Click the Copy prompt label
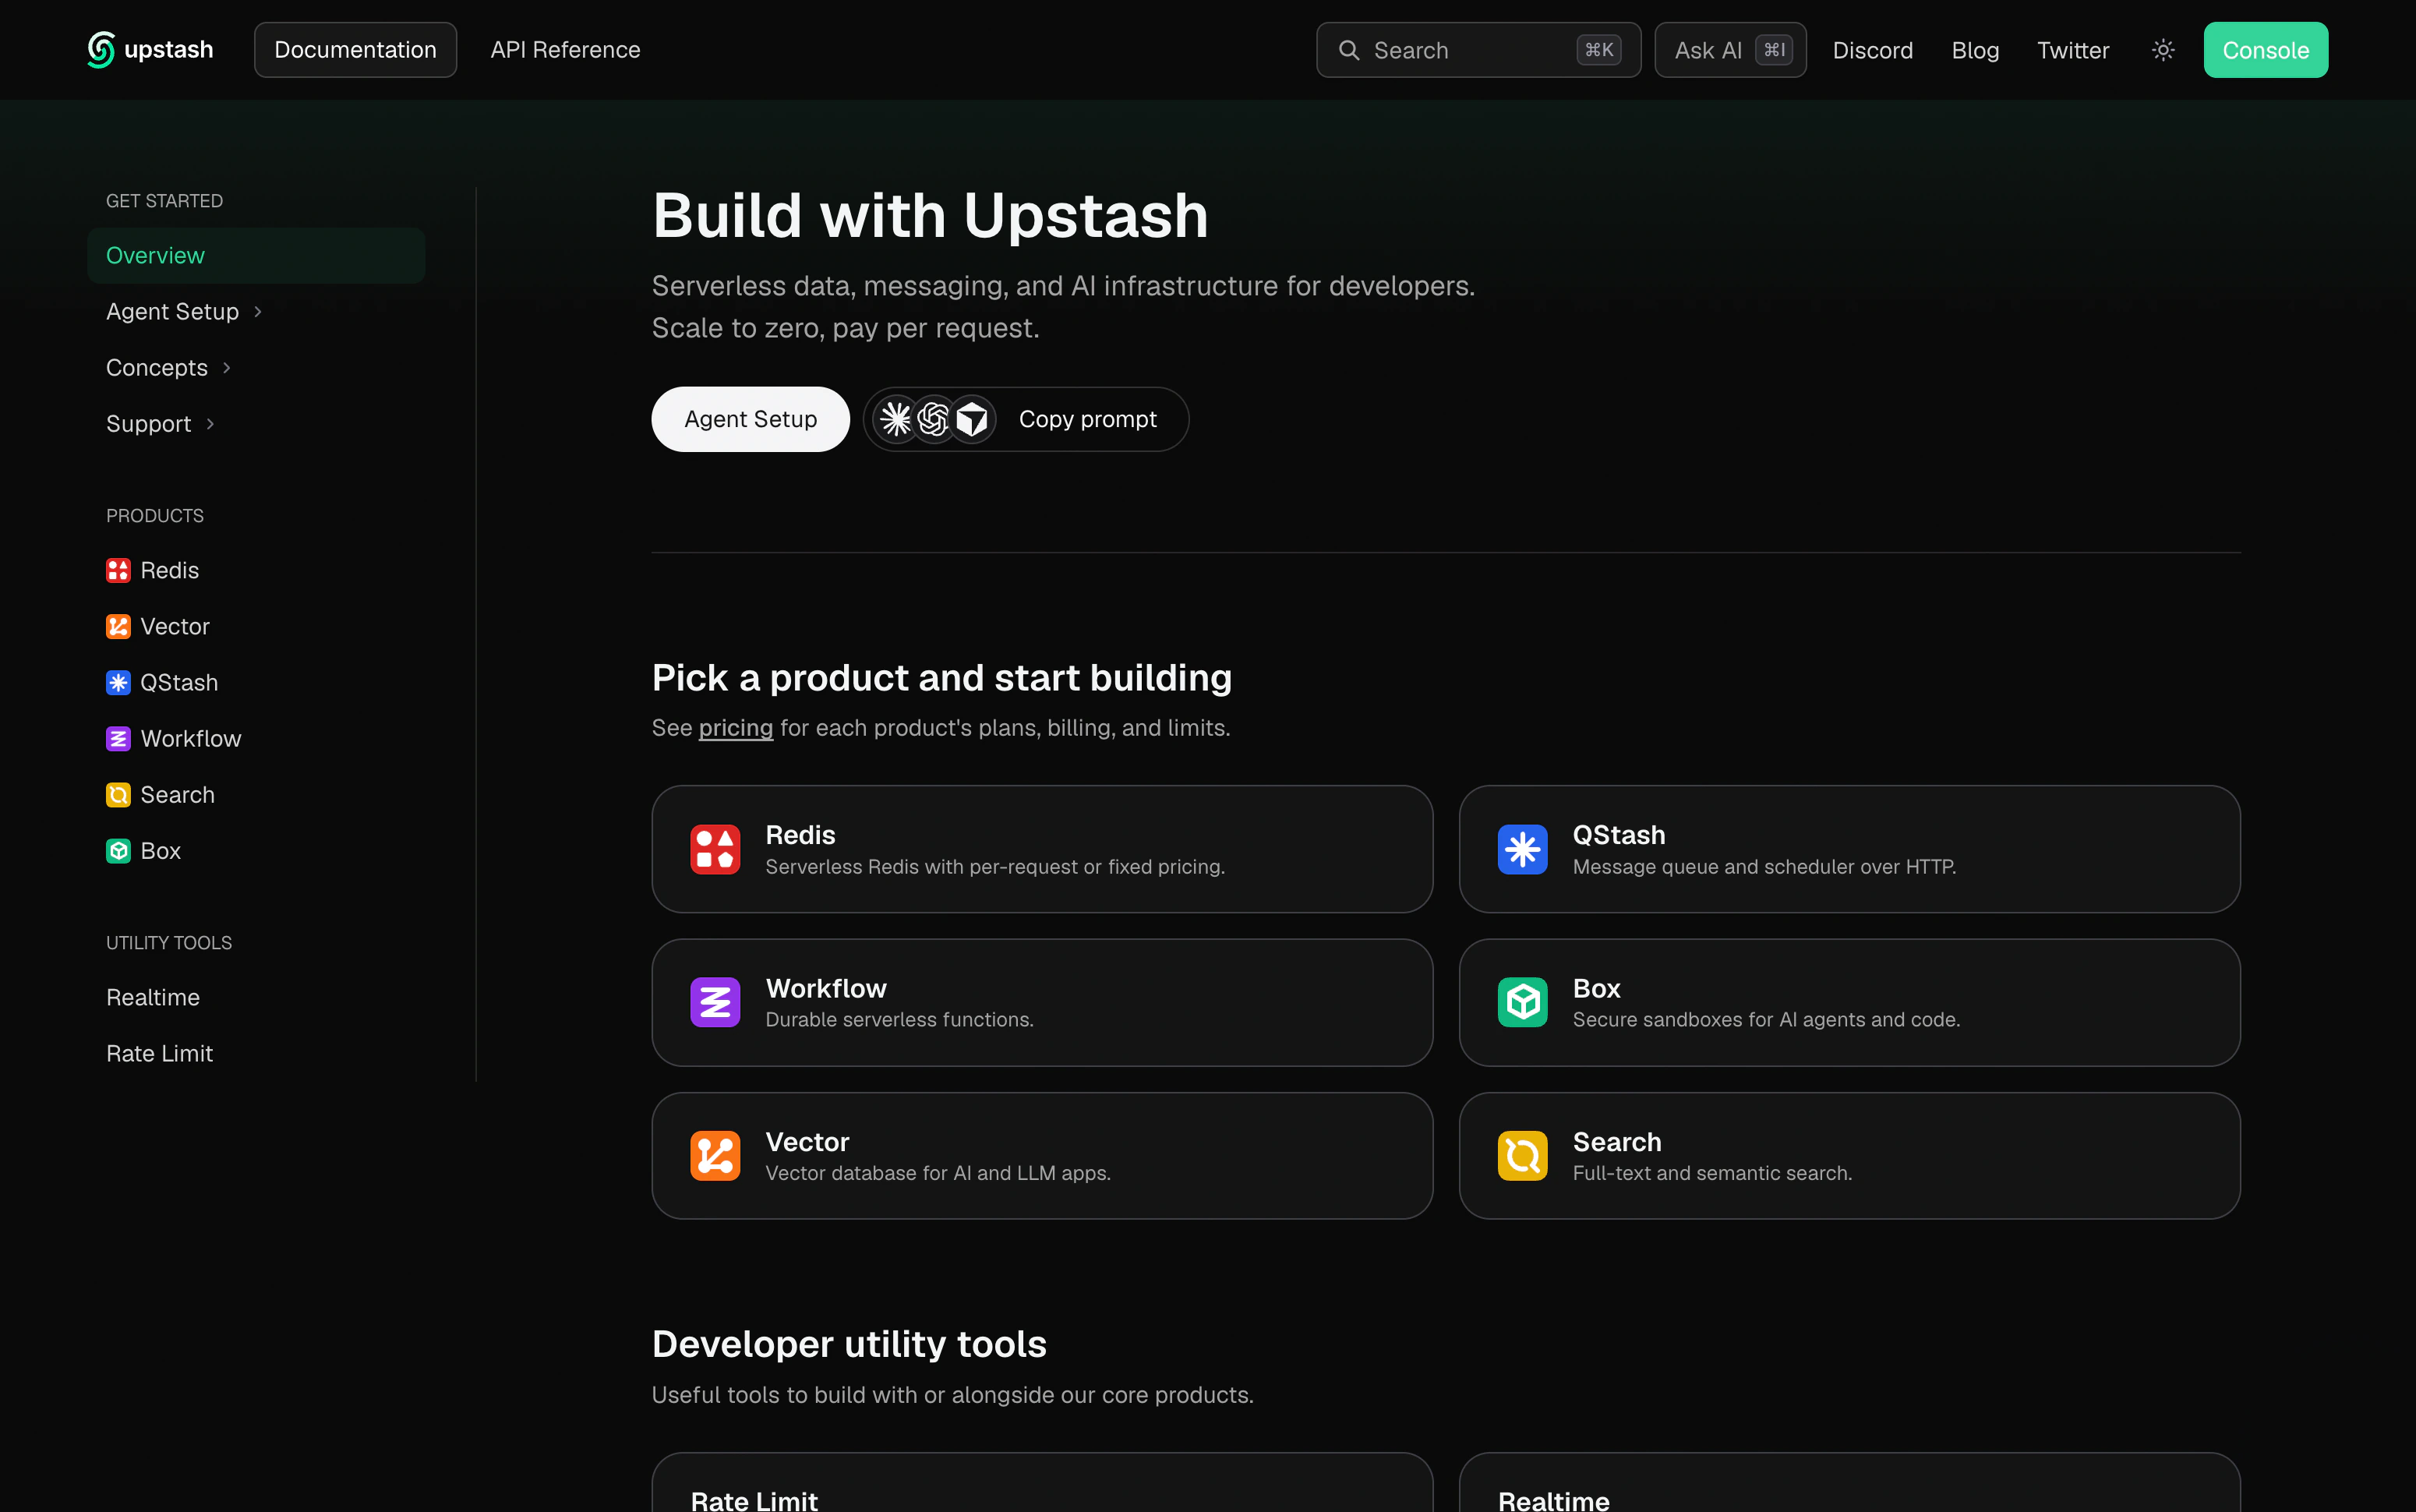Viewport: 2416px width, 1512px height. [x=1087, y=419]
